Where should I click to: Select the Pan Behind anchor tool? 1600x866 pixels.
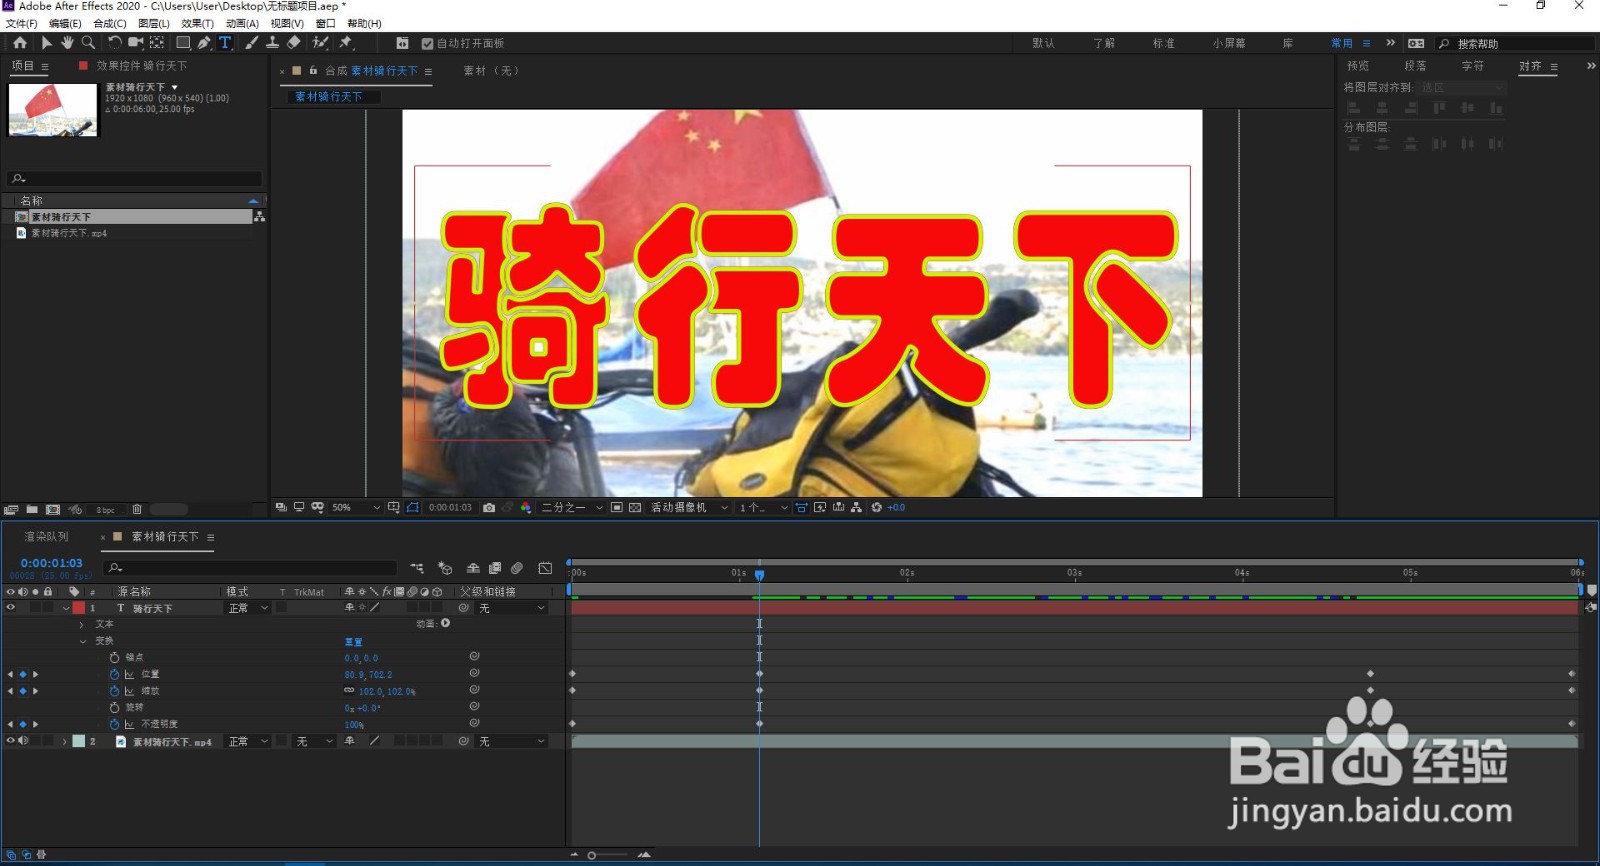click(158, 43)
